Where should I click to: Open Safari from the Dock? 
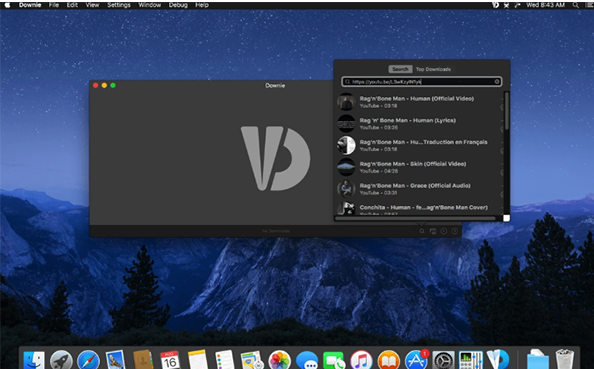coord(88,360)
